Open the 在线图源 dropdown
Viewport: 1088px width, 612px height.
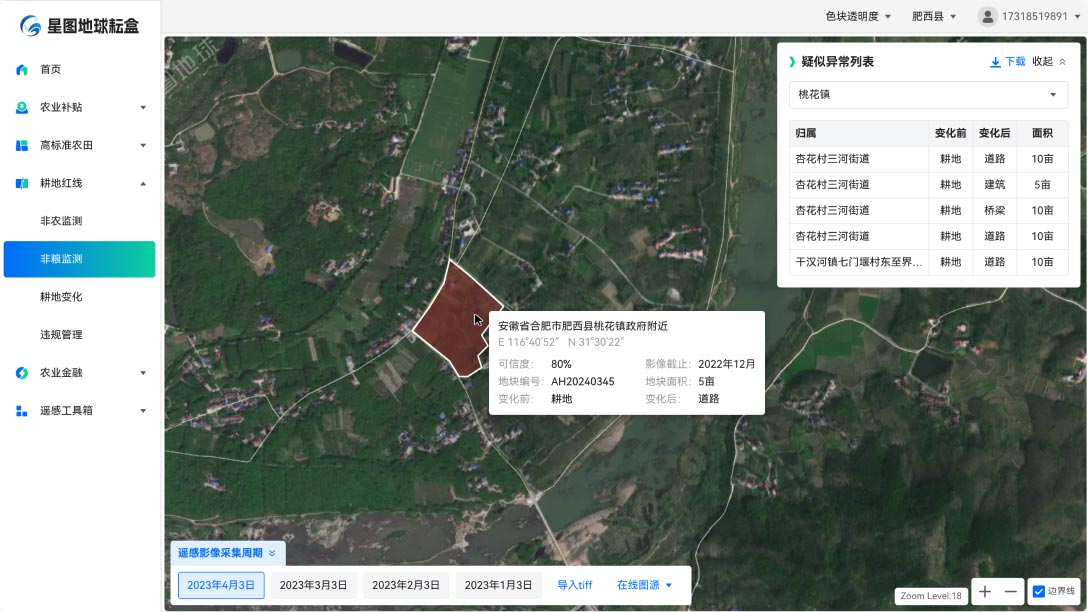coord(644,585)
